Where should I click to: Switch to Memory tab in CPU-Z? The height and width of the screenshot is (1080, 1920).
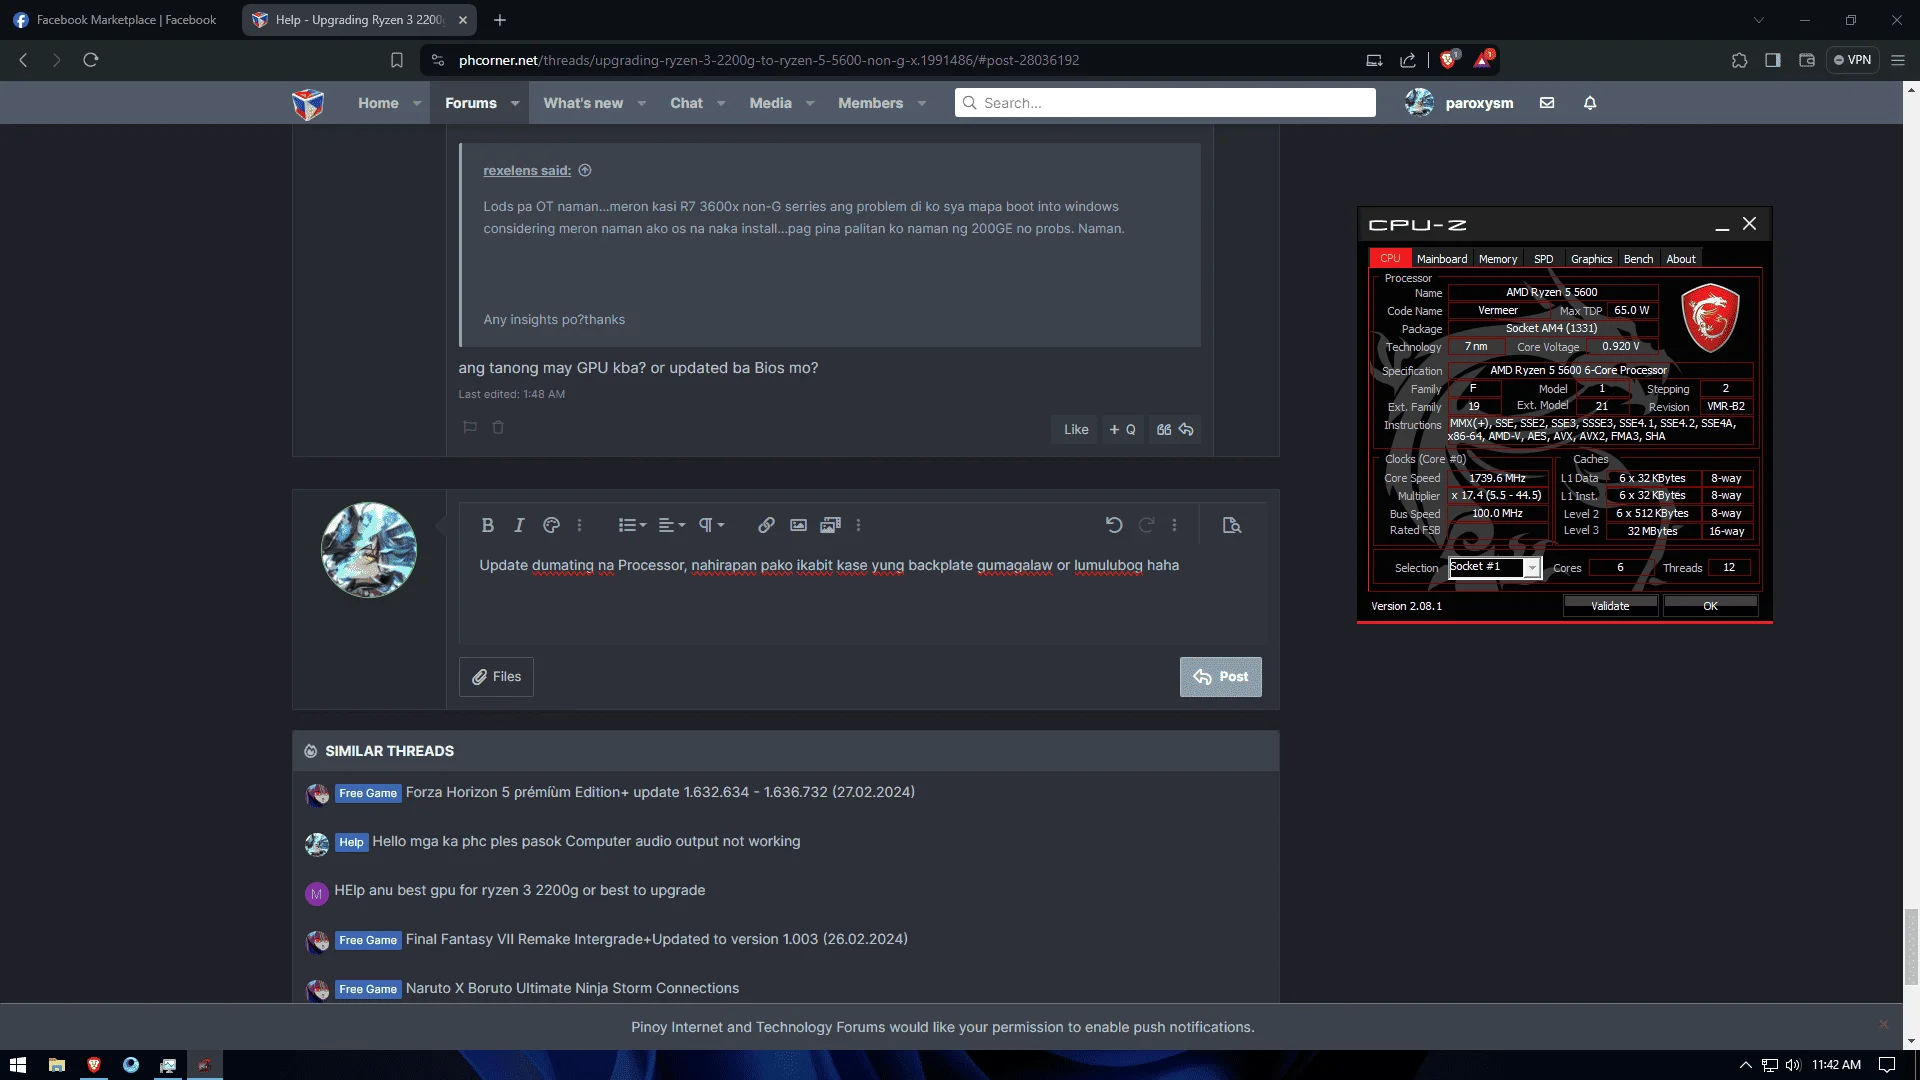click(1498, 259)
